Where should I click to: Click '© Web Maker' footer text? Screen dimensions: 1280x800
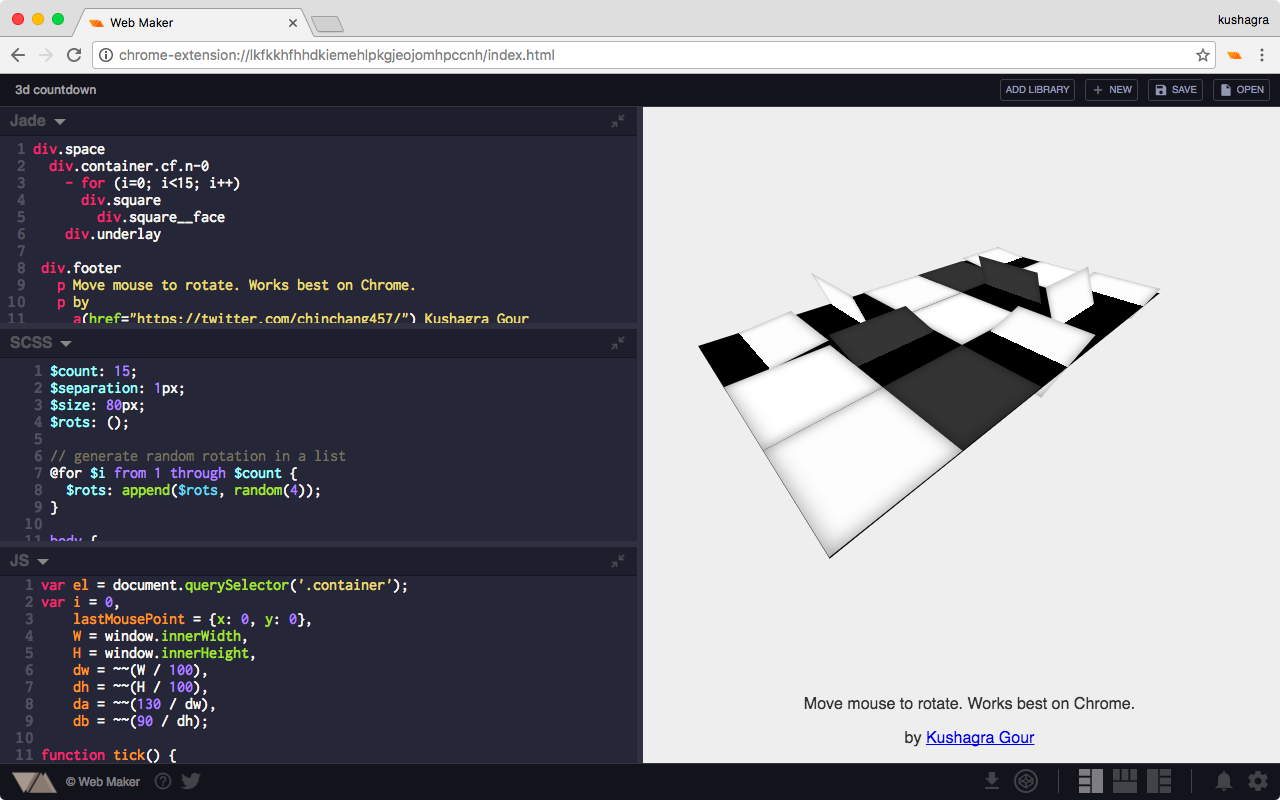(x=103, y=782)
